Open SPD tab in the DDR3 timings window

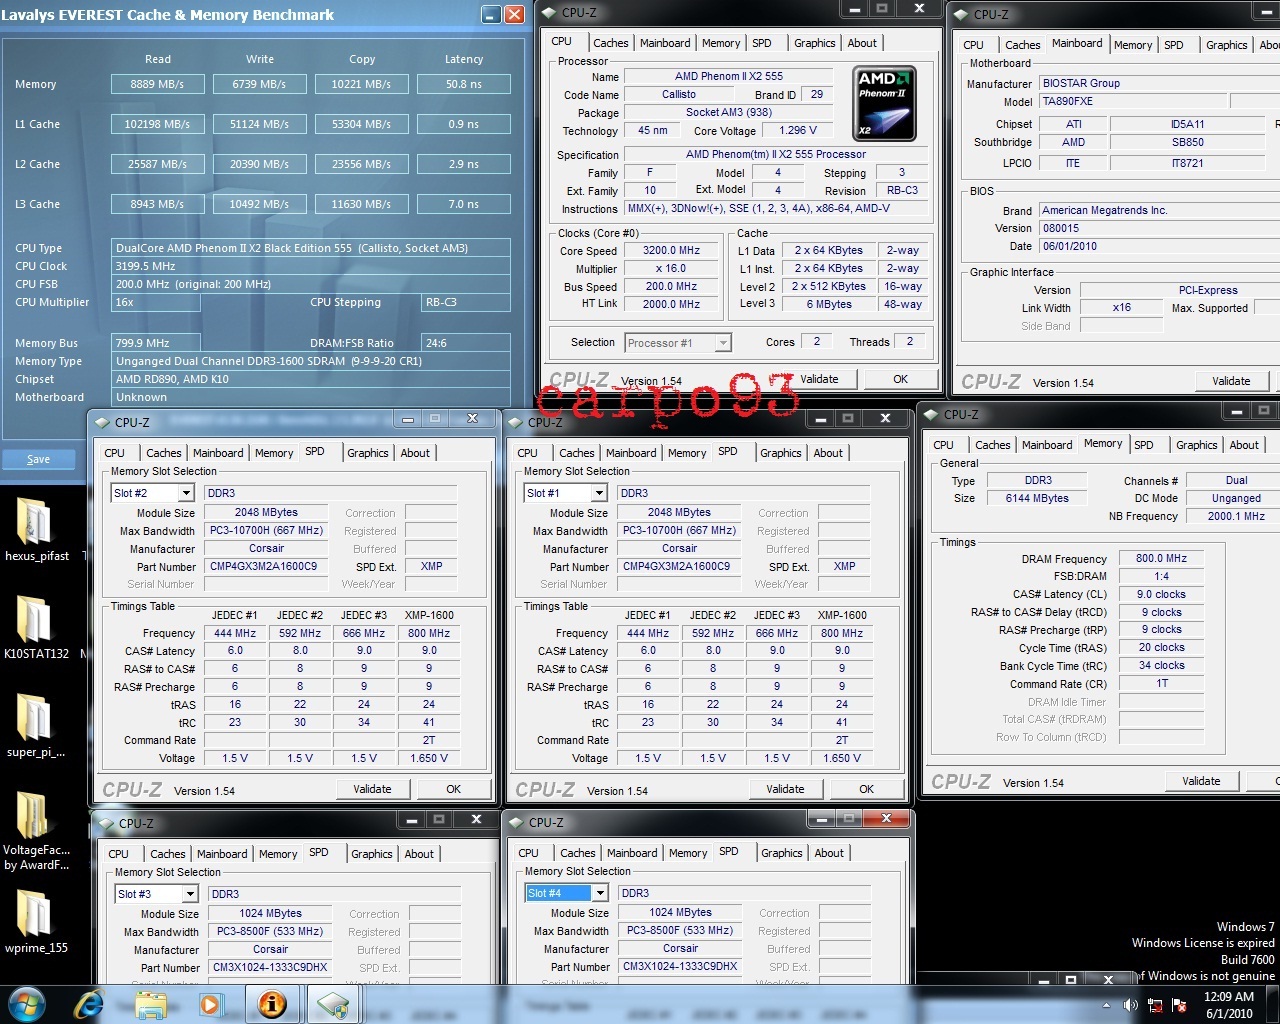click(x=1144, y=445)
